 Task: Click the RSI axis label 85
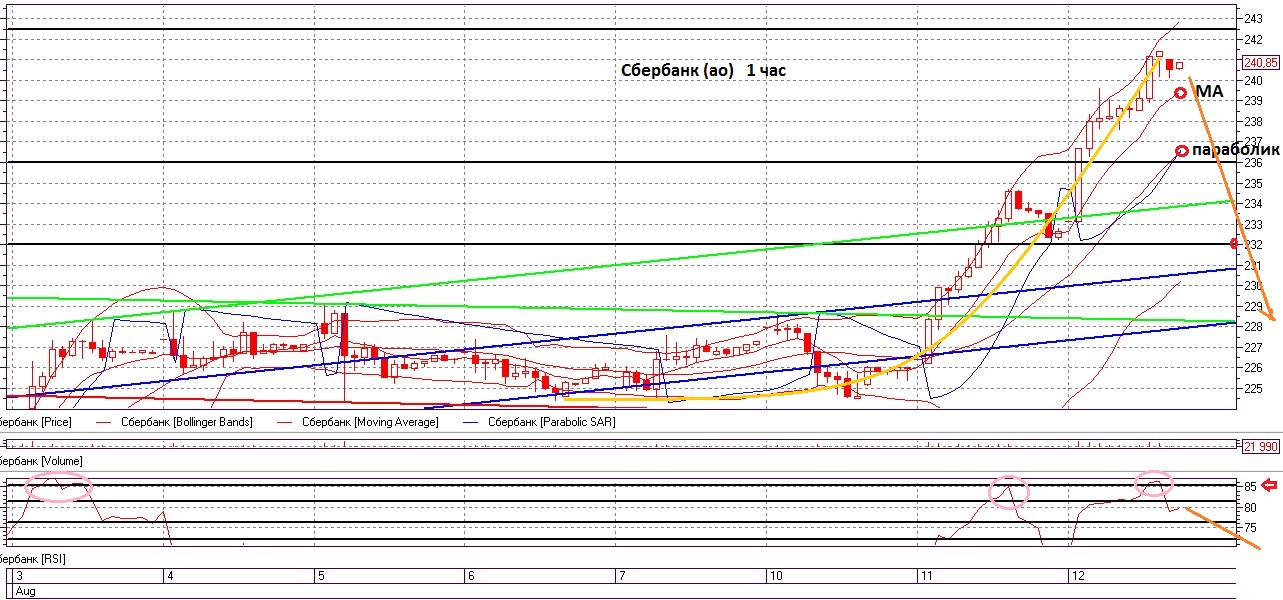click(1251, 486)
